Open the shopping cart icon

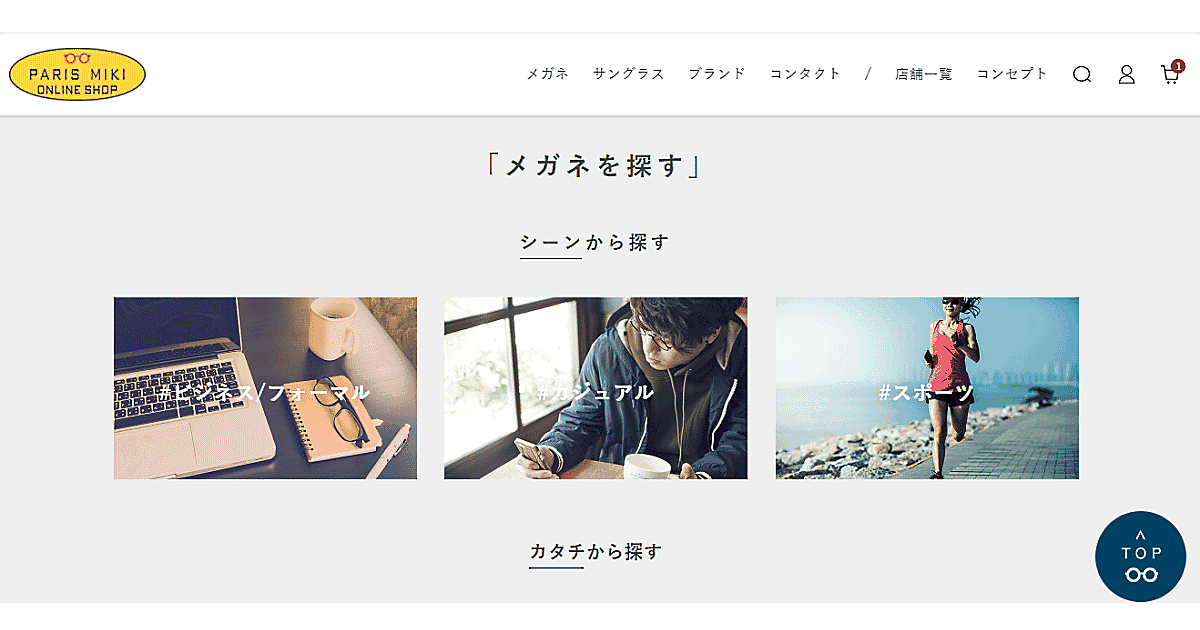click(x=1169, y=75)
